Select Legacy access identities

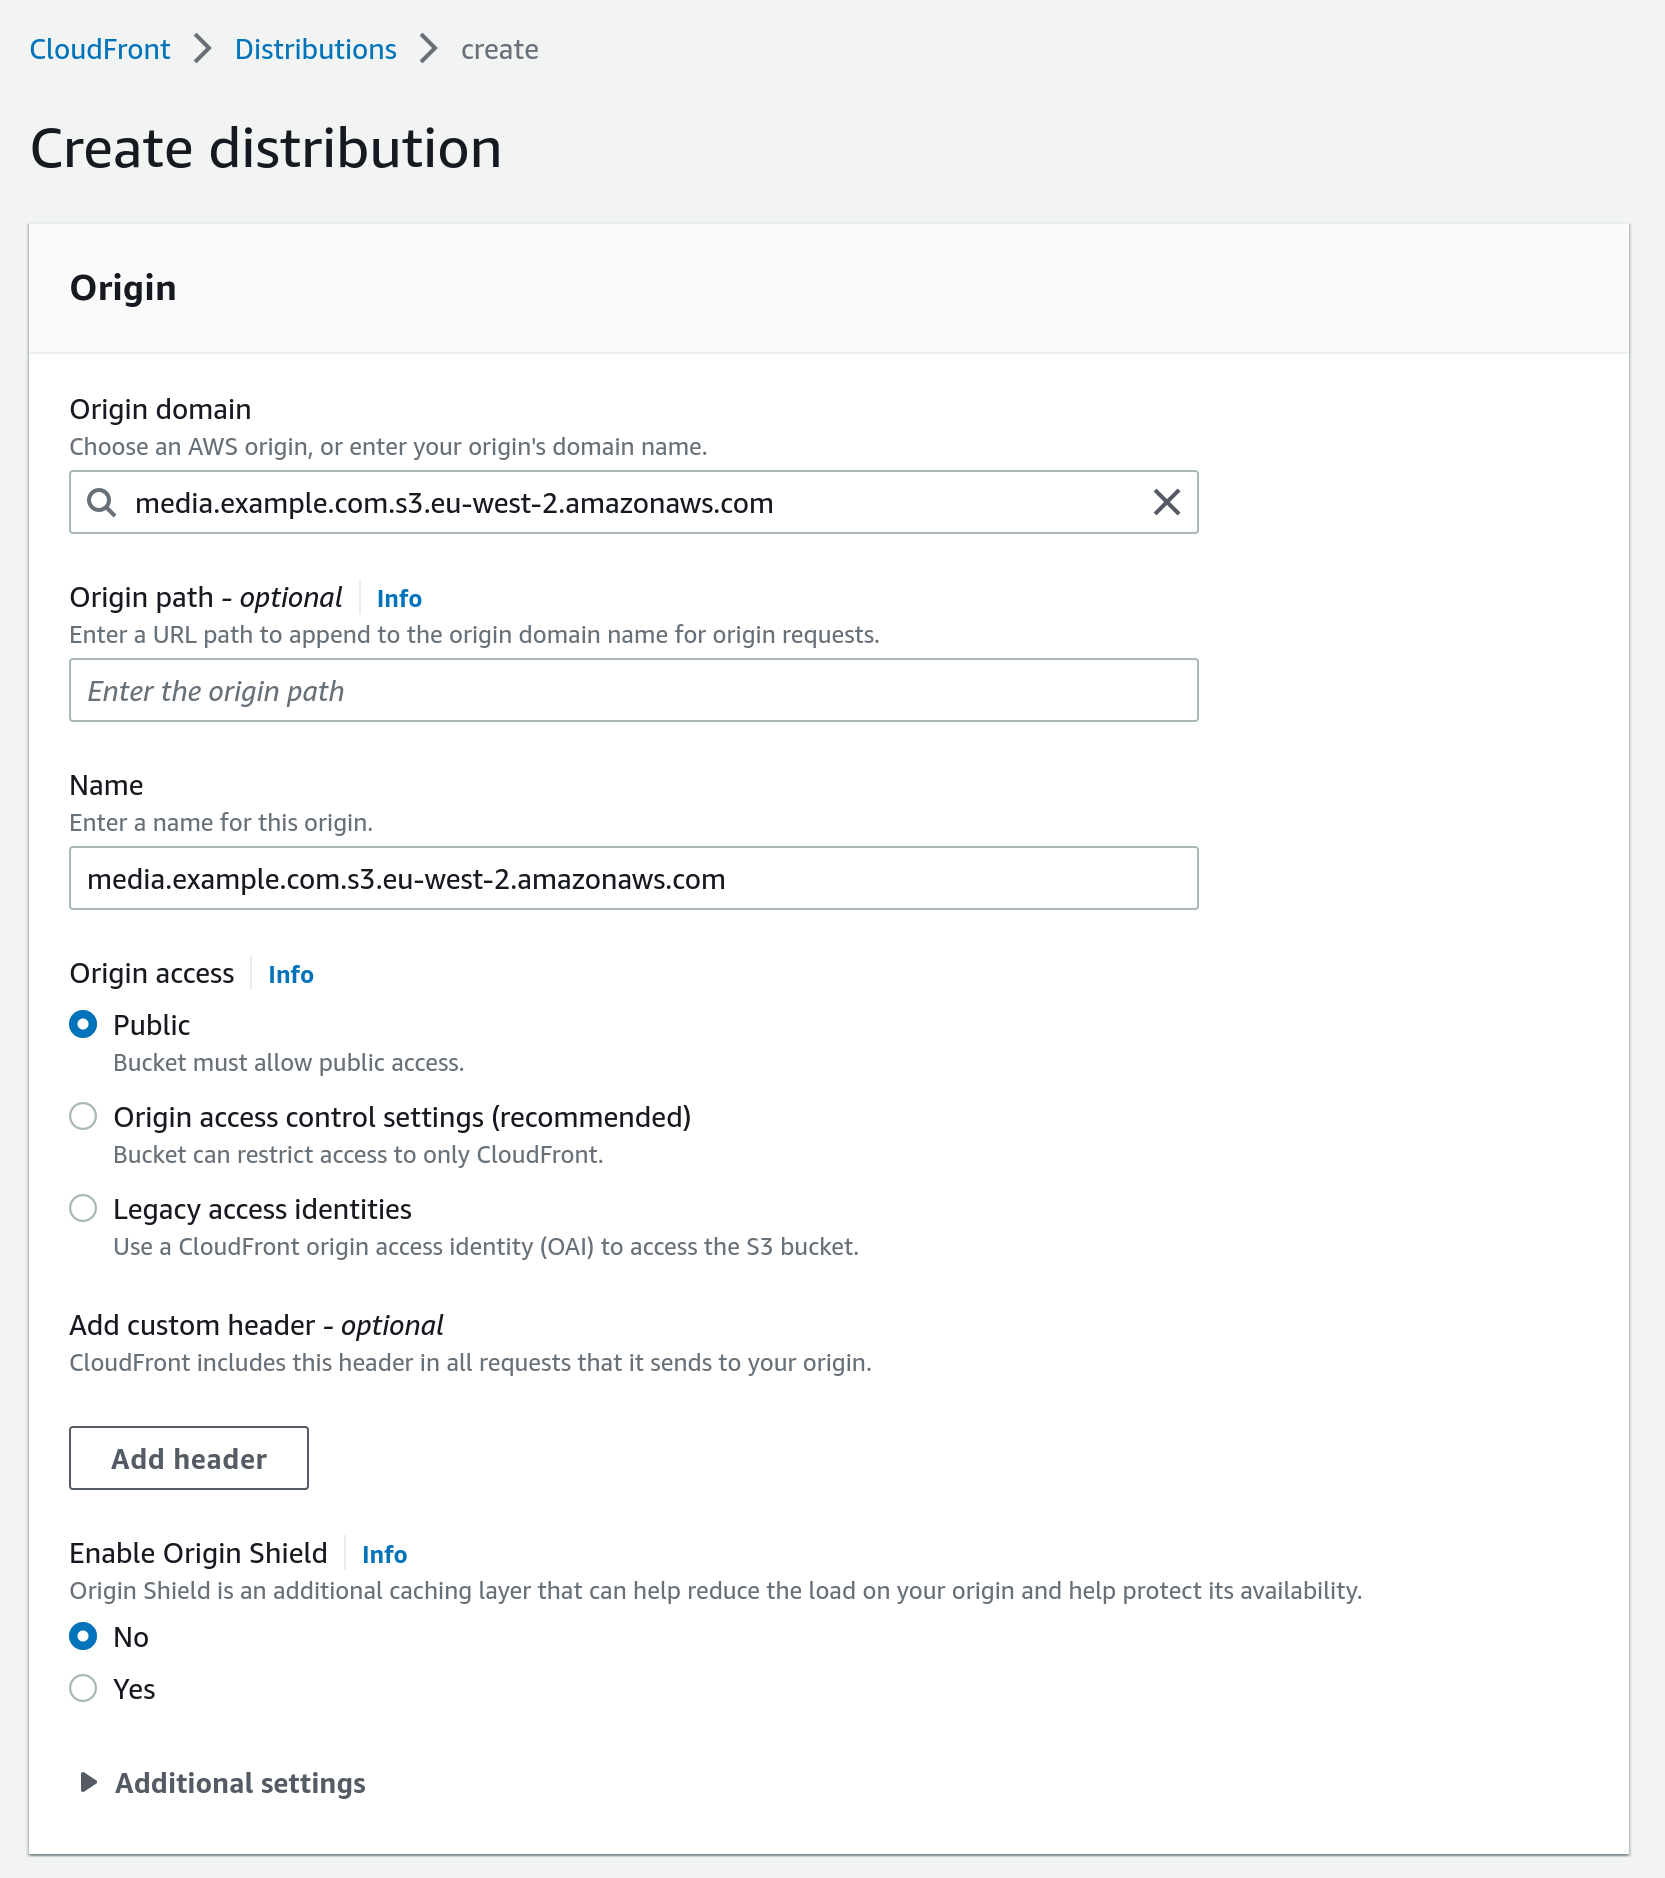(83, 1208)
